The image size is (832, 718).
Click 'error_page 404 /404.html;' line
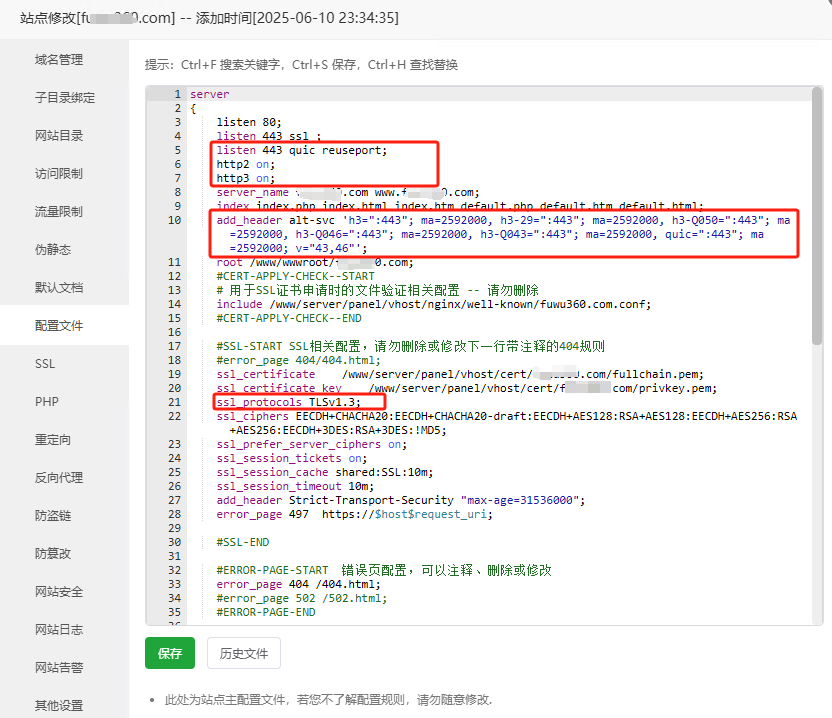pos(298,584)
